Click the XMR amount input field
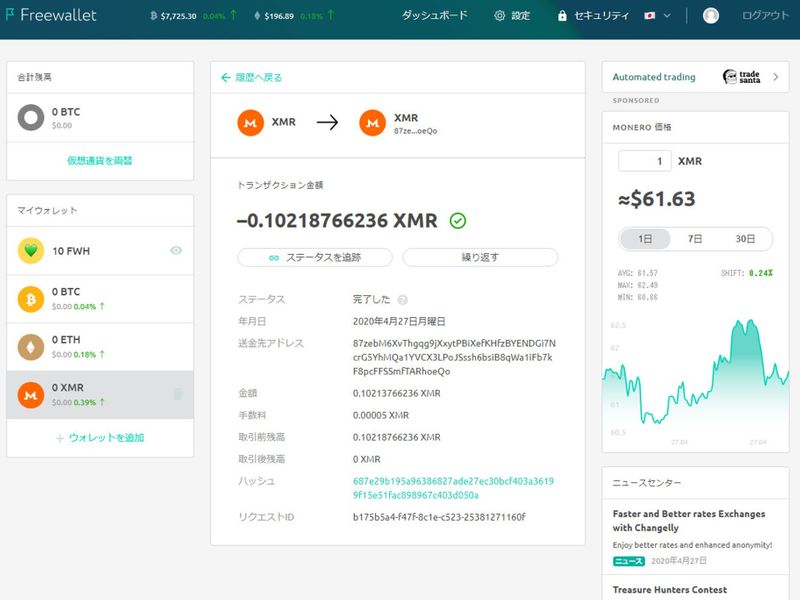 point(645,161)
